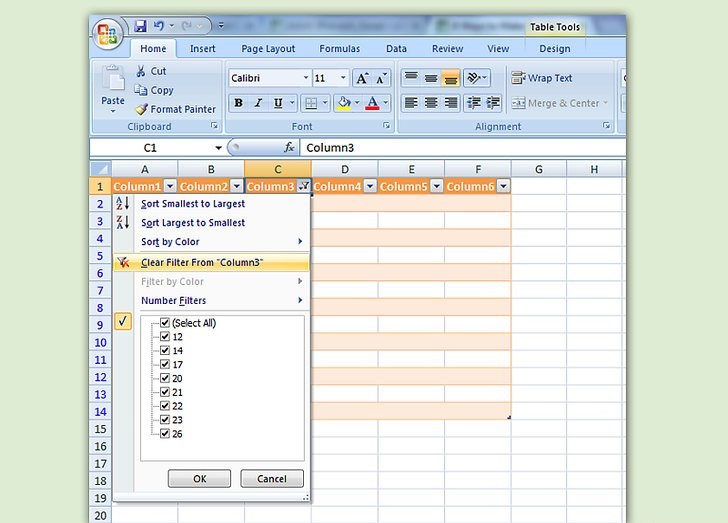The height and width of the screenshot is (523, 728).
Task: Cancel the filter dropdown
Action: (272, 478)
